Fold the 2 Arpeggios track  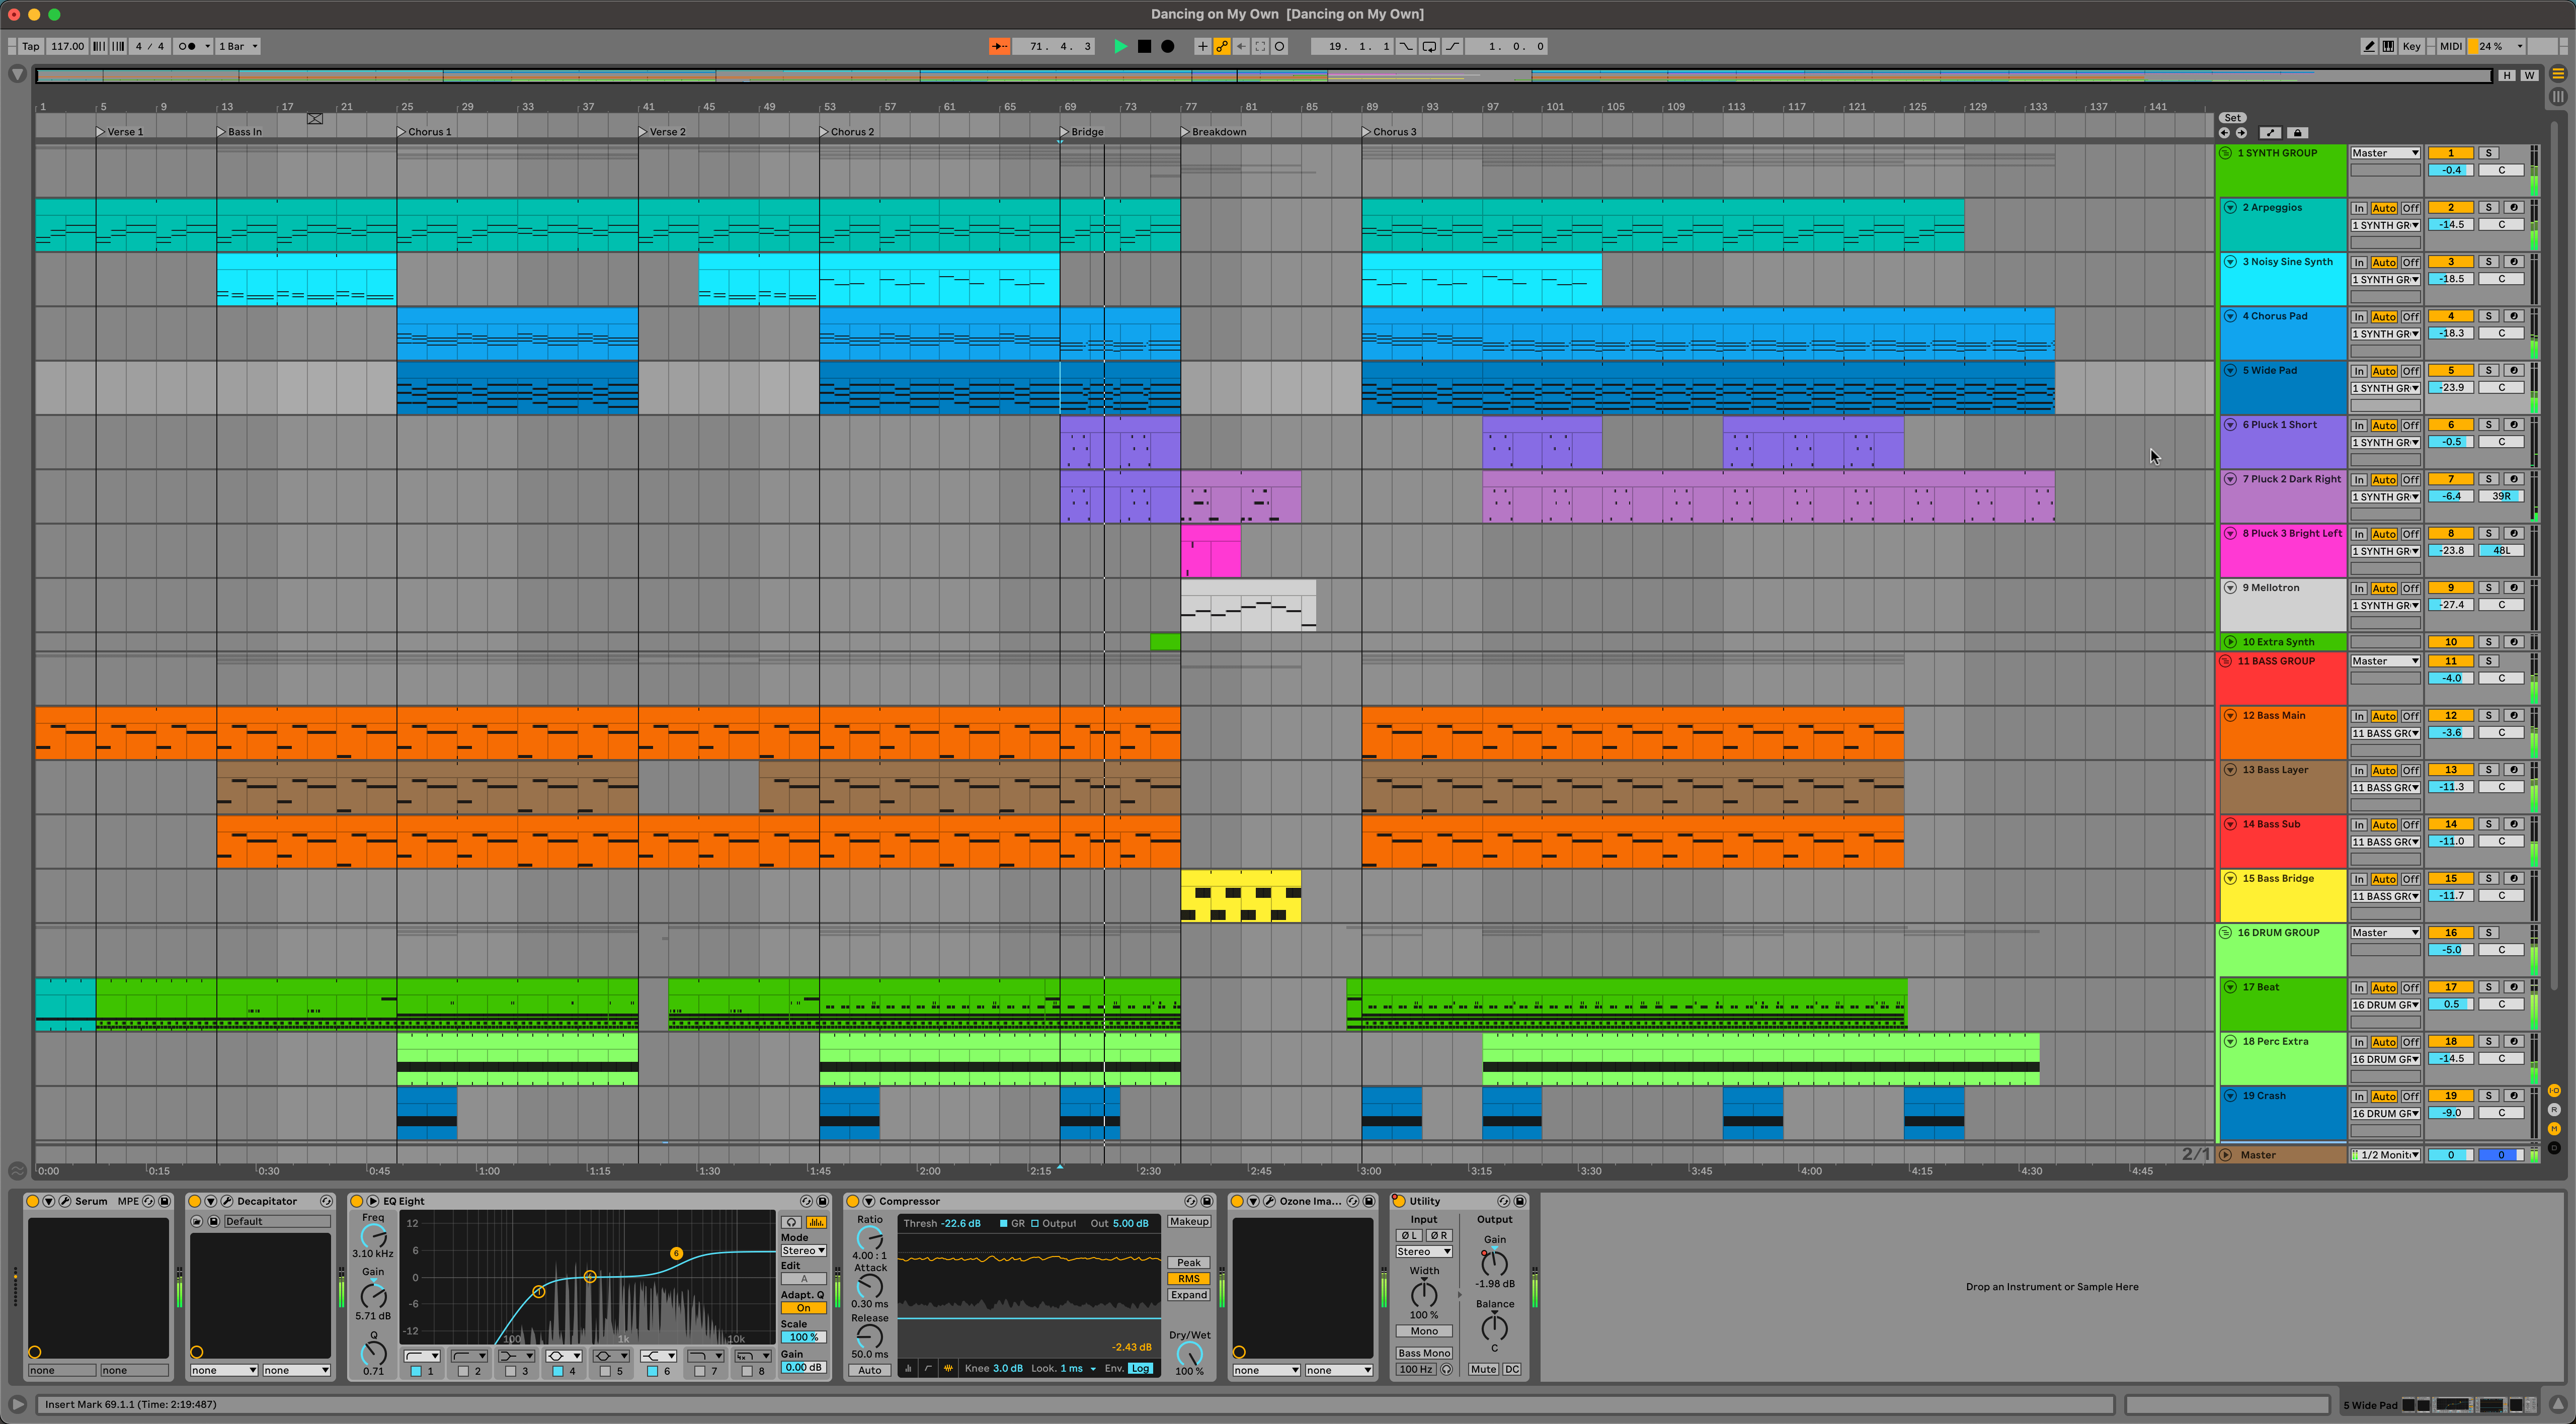2230,208
